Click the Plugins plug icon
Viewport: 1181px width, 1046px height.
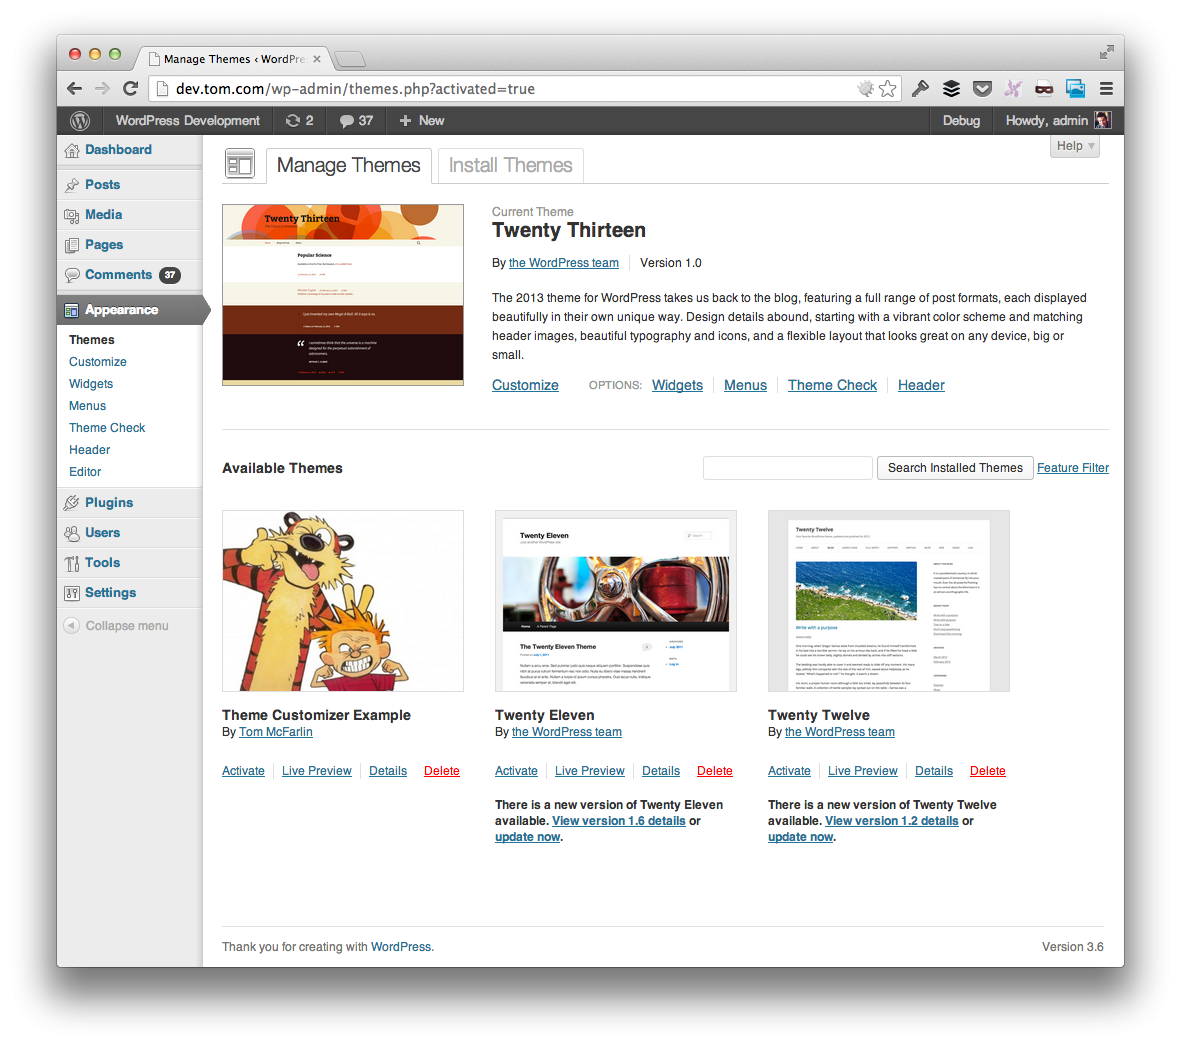coord(72,502)
